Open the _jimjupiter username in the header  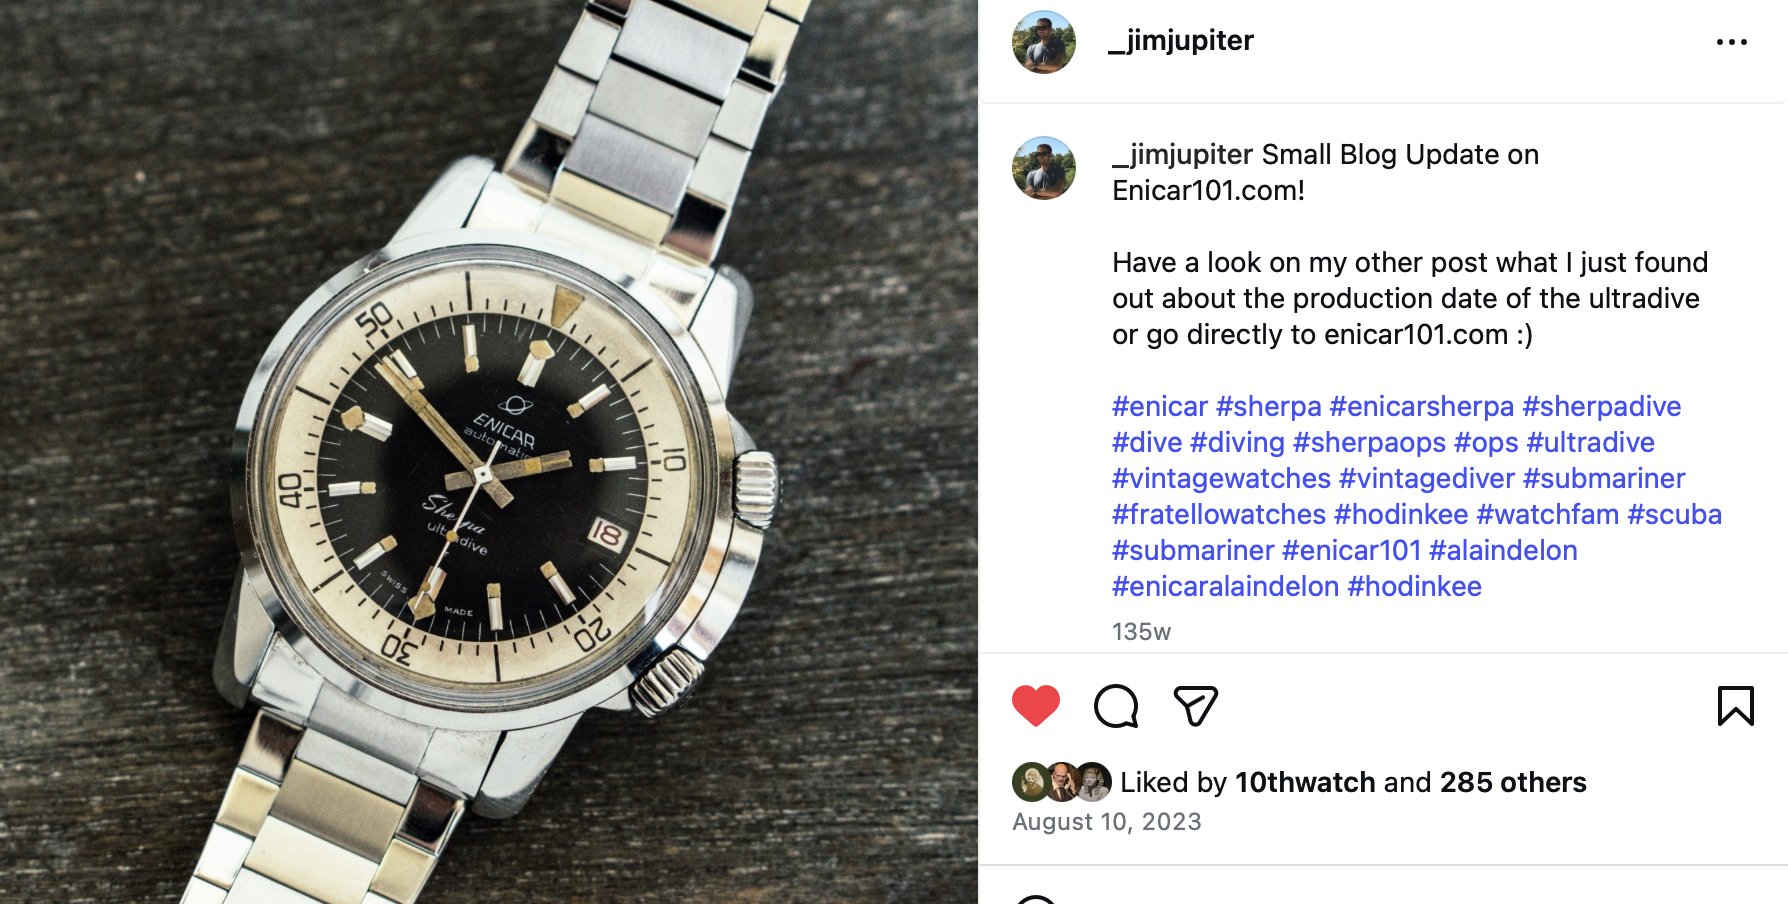(x=1181, y=41)
